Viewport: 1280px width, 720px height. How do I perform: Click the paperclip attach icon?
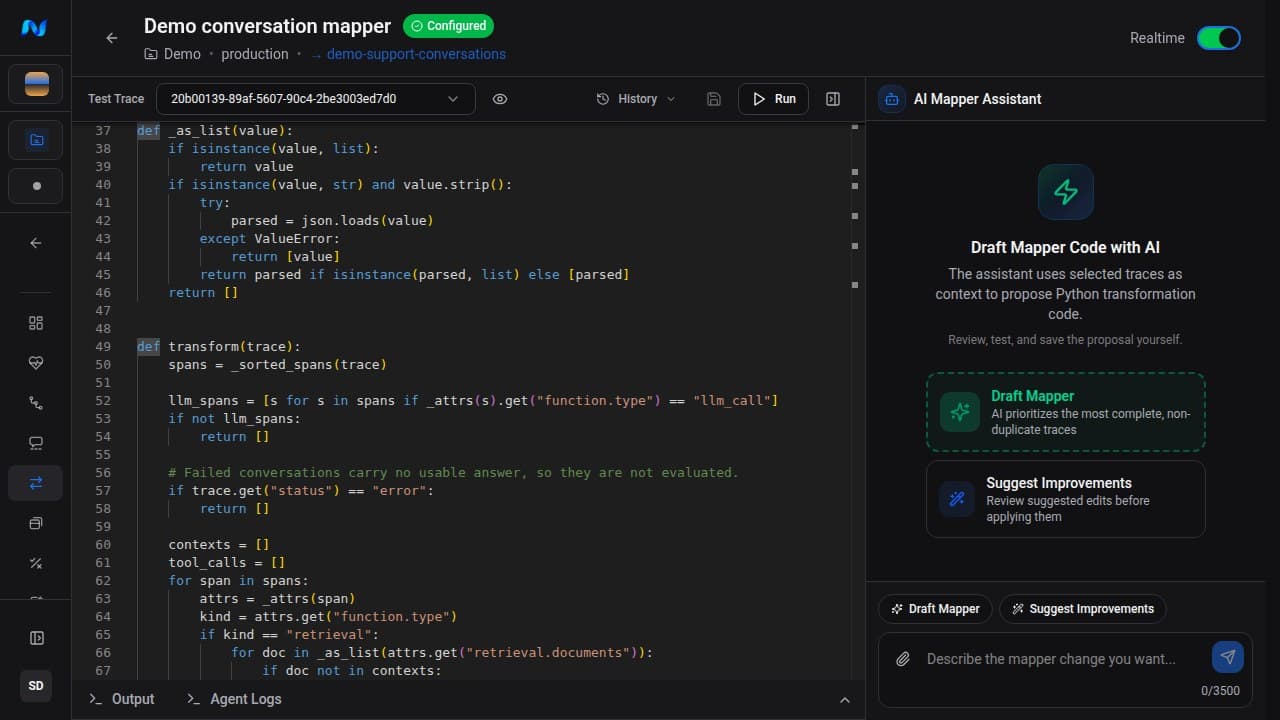903,659
